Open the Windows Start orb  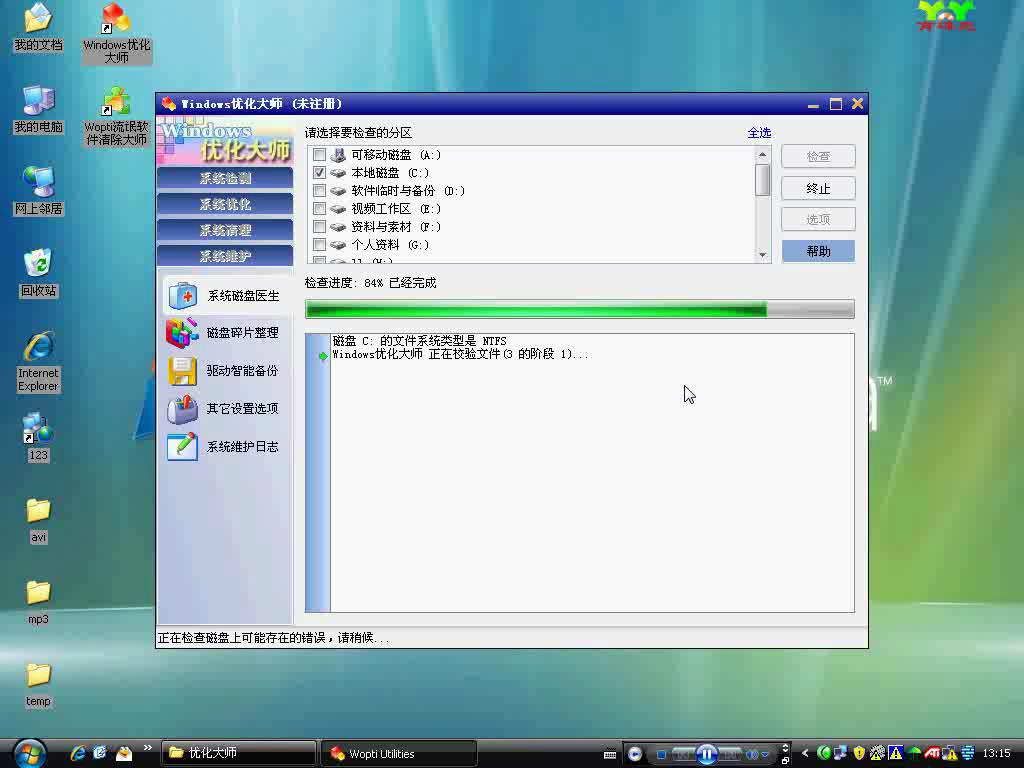point(29,753)
